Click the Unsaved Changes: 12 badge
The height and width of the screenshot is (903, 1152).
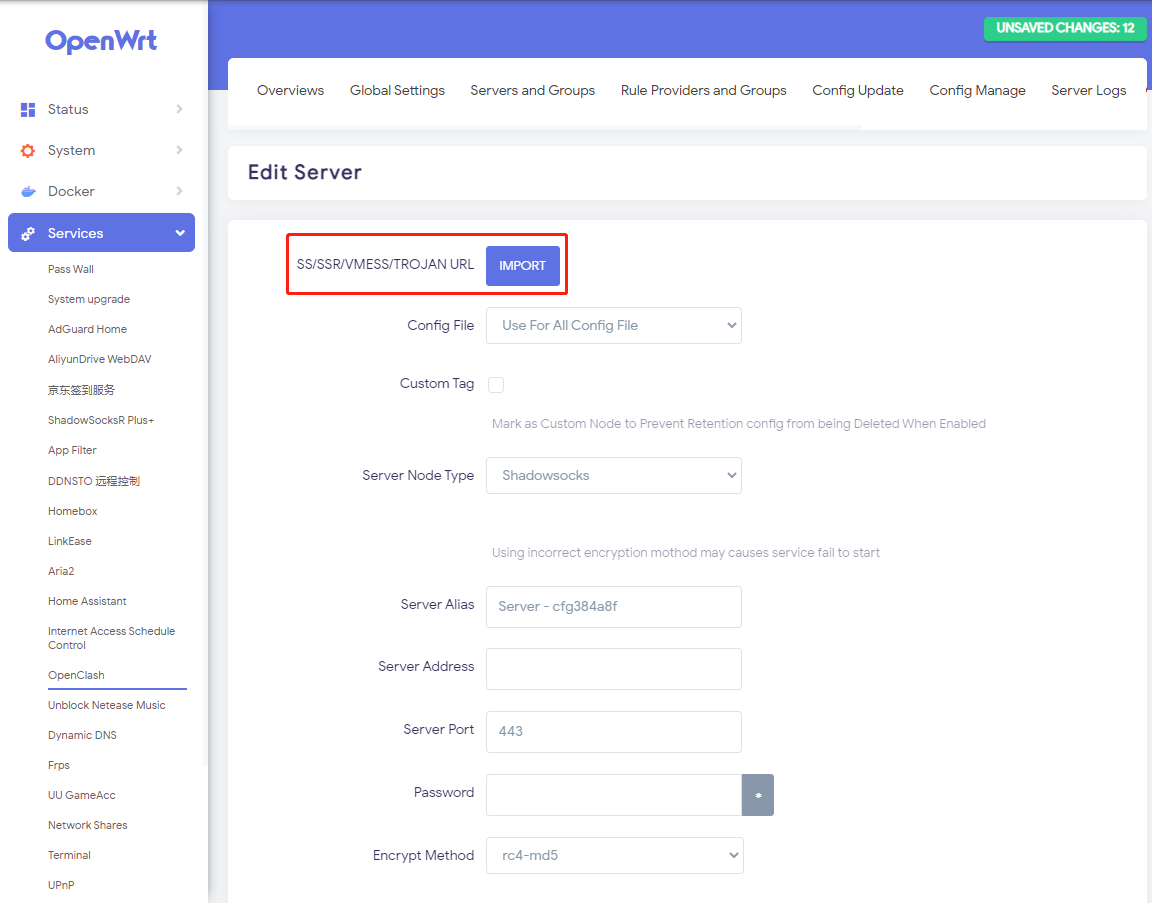click(x=1065, y=28)
